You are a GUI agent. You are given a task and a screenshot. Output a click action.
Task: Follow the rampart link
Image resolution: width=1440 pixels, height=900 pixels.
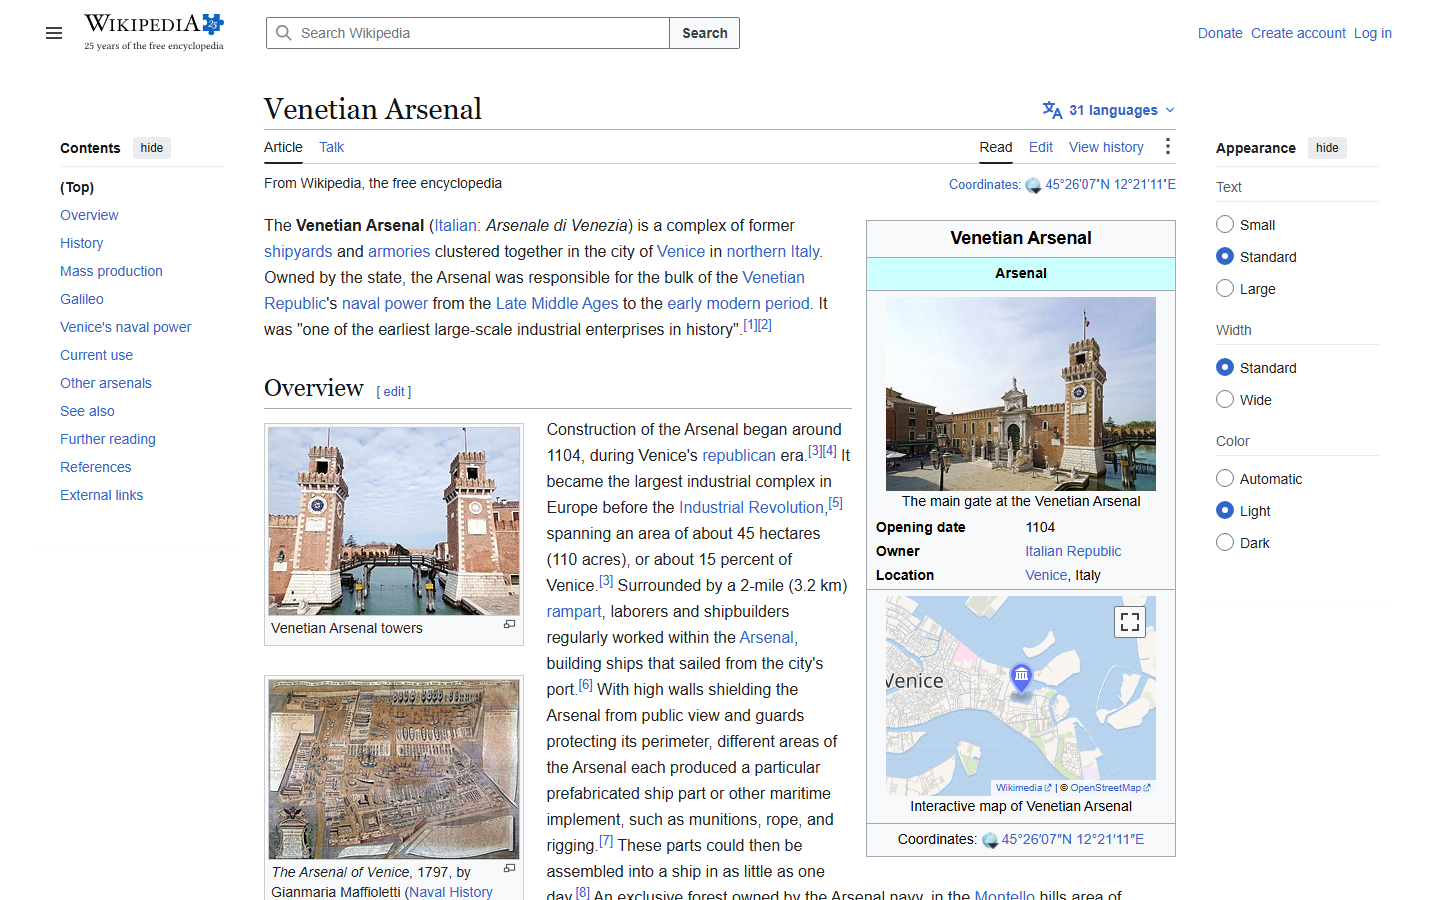pos(574,611)
